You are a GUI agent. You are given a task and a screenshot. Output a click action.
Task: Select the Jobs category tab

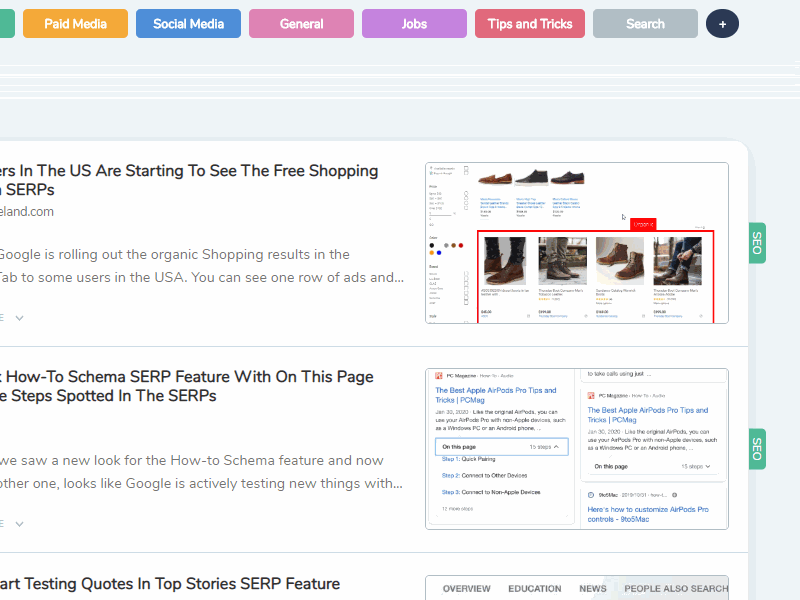tap(414, 23)
